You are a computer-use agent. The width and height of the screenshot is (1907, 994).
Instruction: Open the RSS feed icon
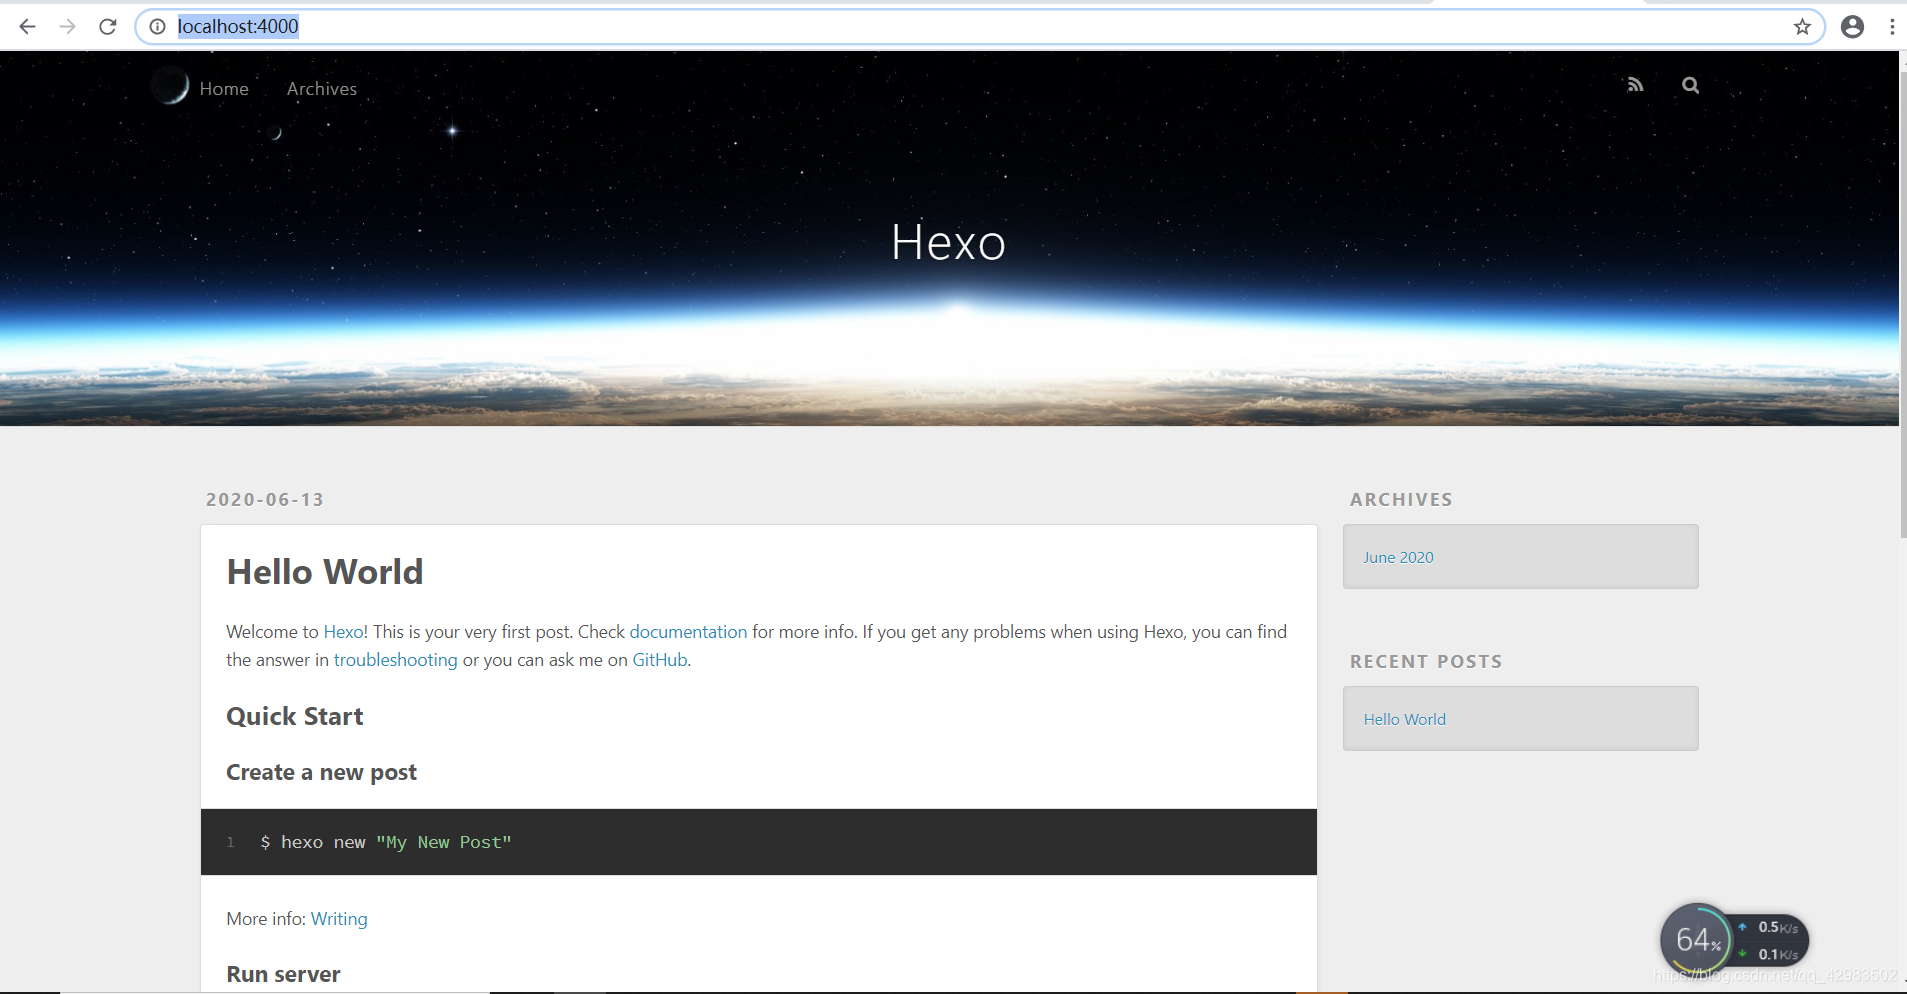click(1635, 85)
